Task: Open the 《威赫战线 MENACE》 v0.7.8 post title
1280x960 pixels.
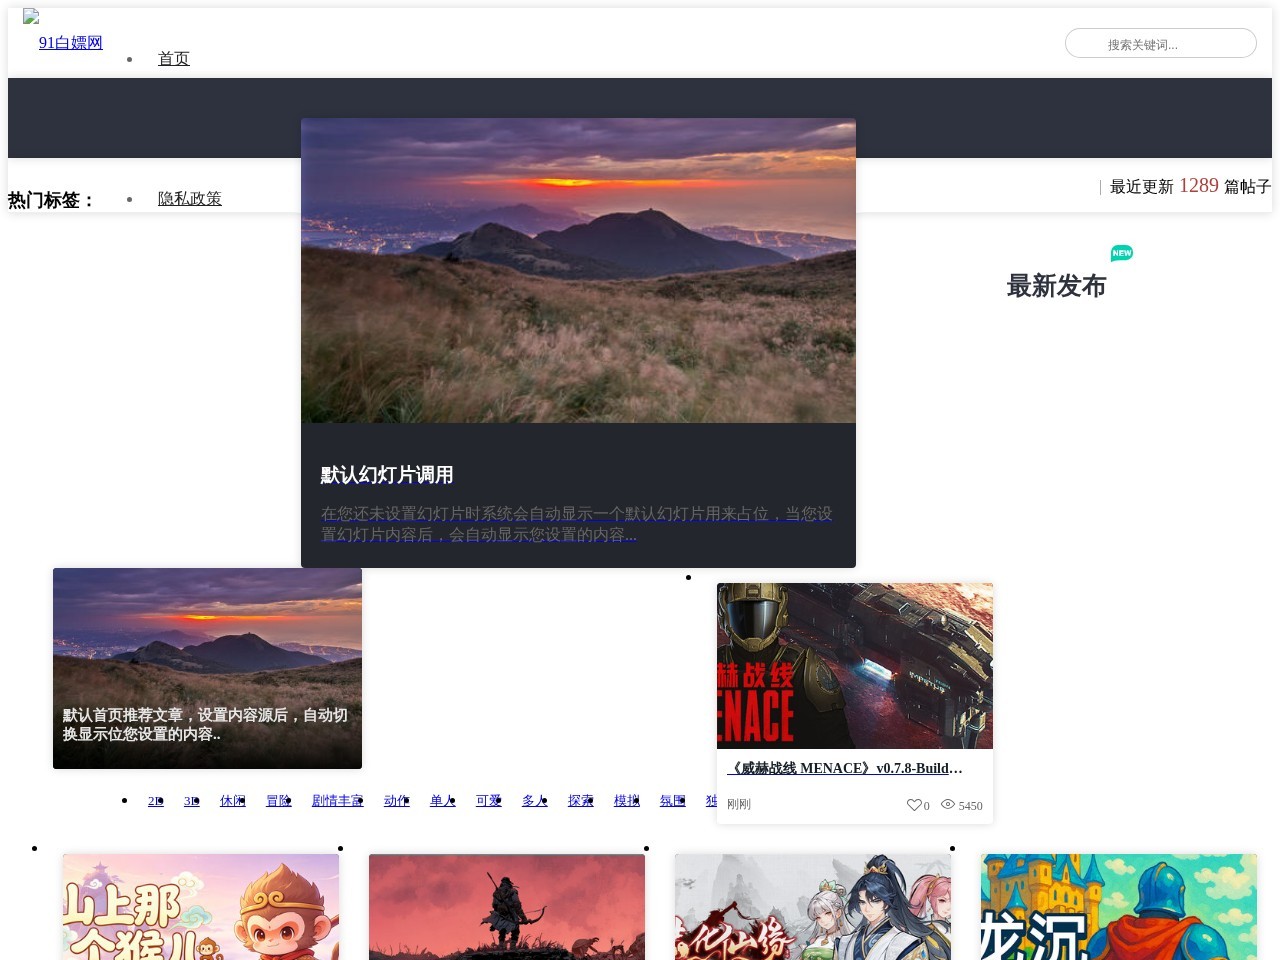Action: [845, 768]
